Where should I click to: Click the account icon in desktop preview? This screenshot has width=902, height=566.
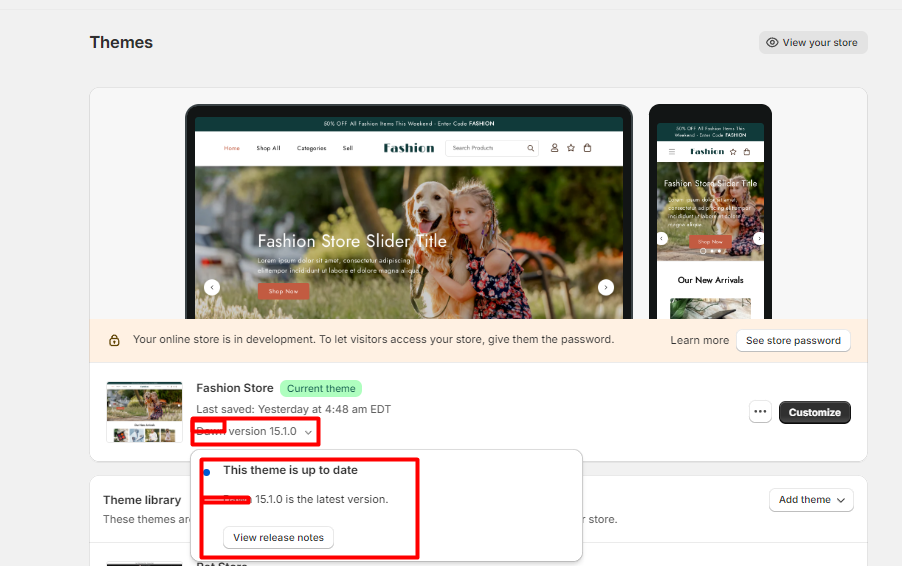point(555,148)
